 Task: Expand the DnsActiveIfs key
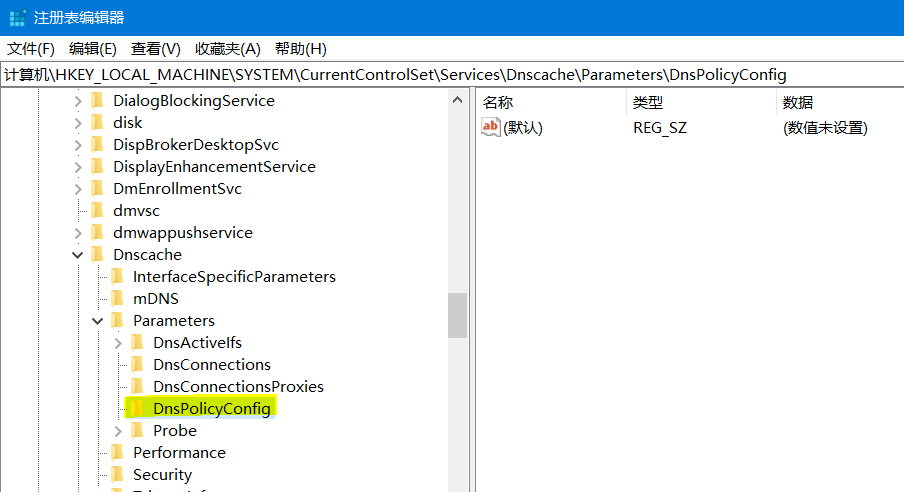118,343
